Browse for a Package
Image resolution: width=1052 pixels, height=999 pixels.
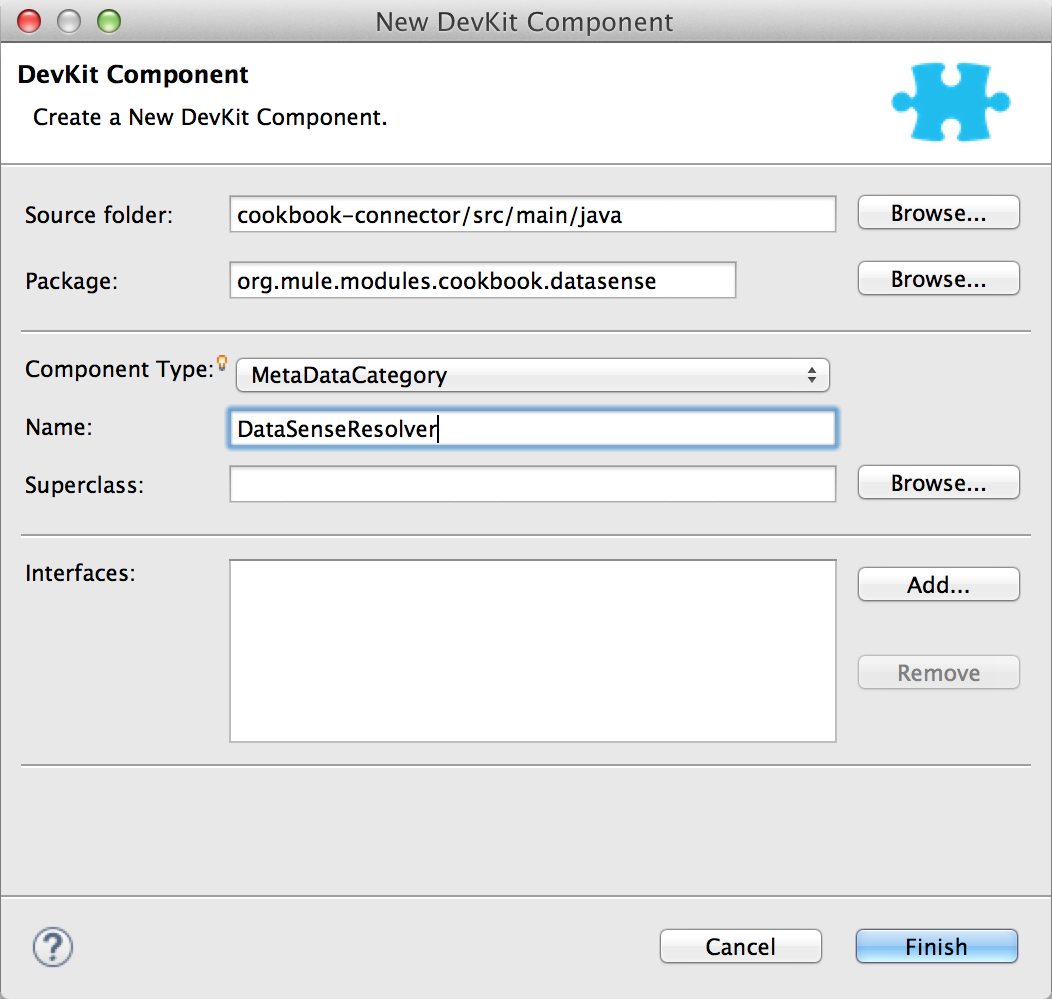pos(937,278)
